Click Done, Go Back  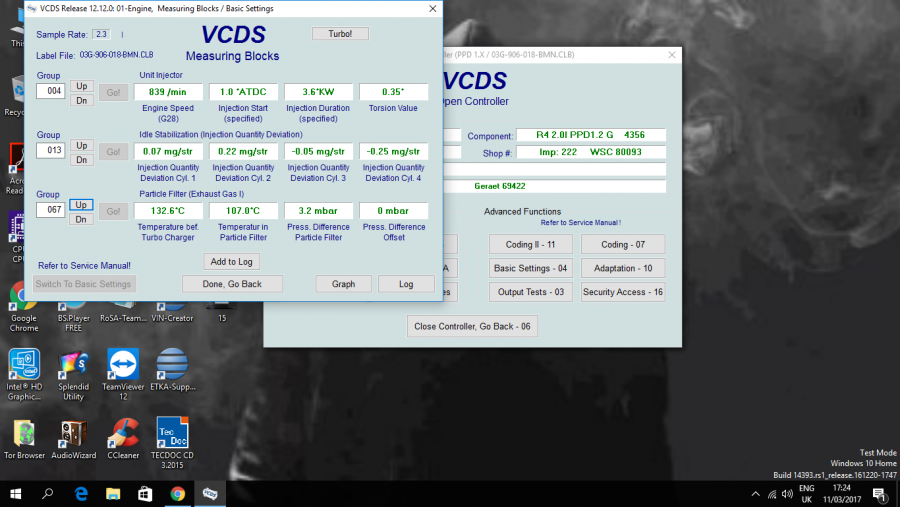point(232,284)
